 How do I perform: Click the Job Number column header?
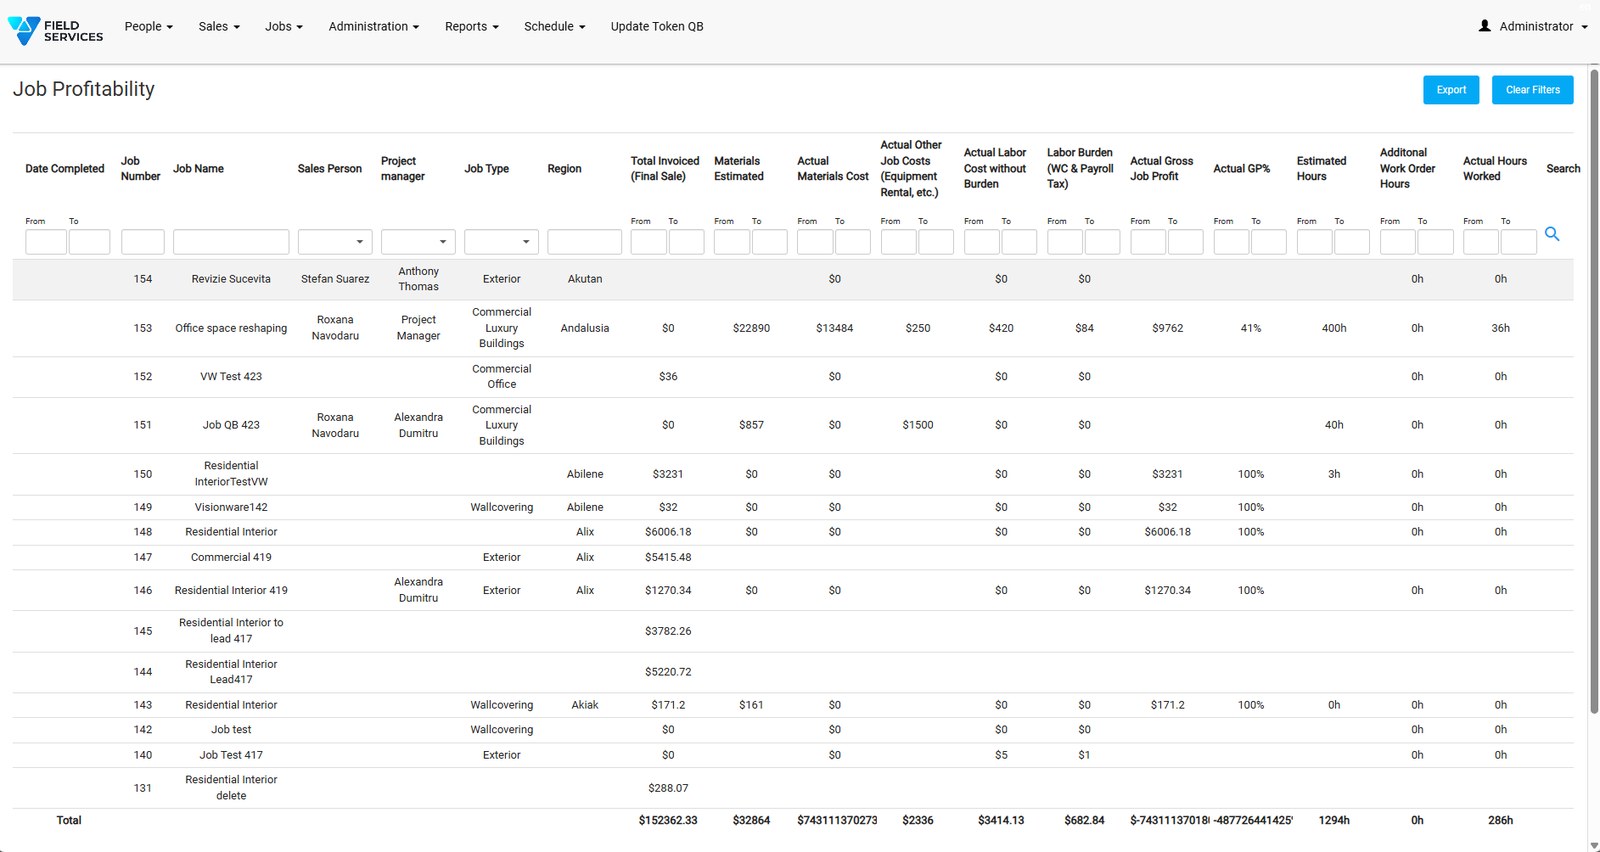pyautogui.click(x=140, y=169)
